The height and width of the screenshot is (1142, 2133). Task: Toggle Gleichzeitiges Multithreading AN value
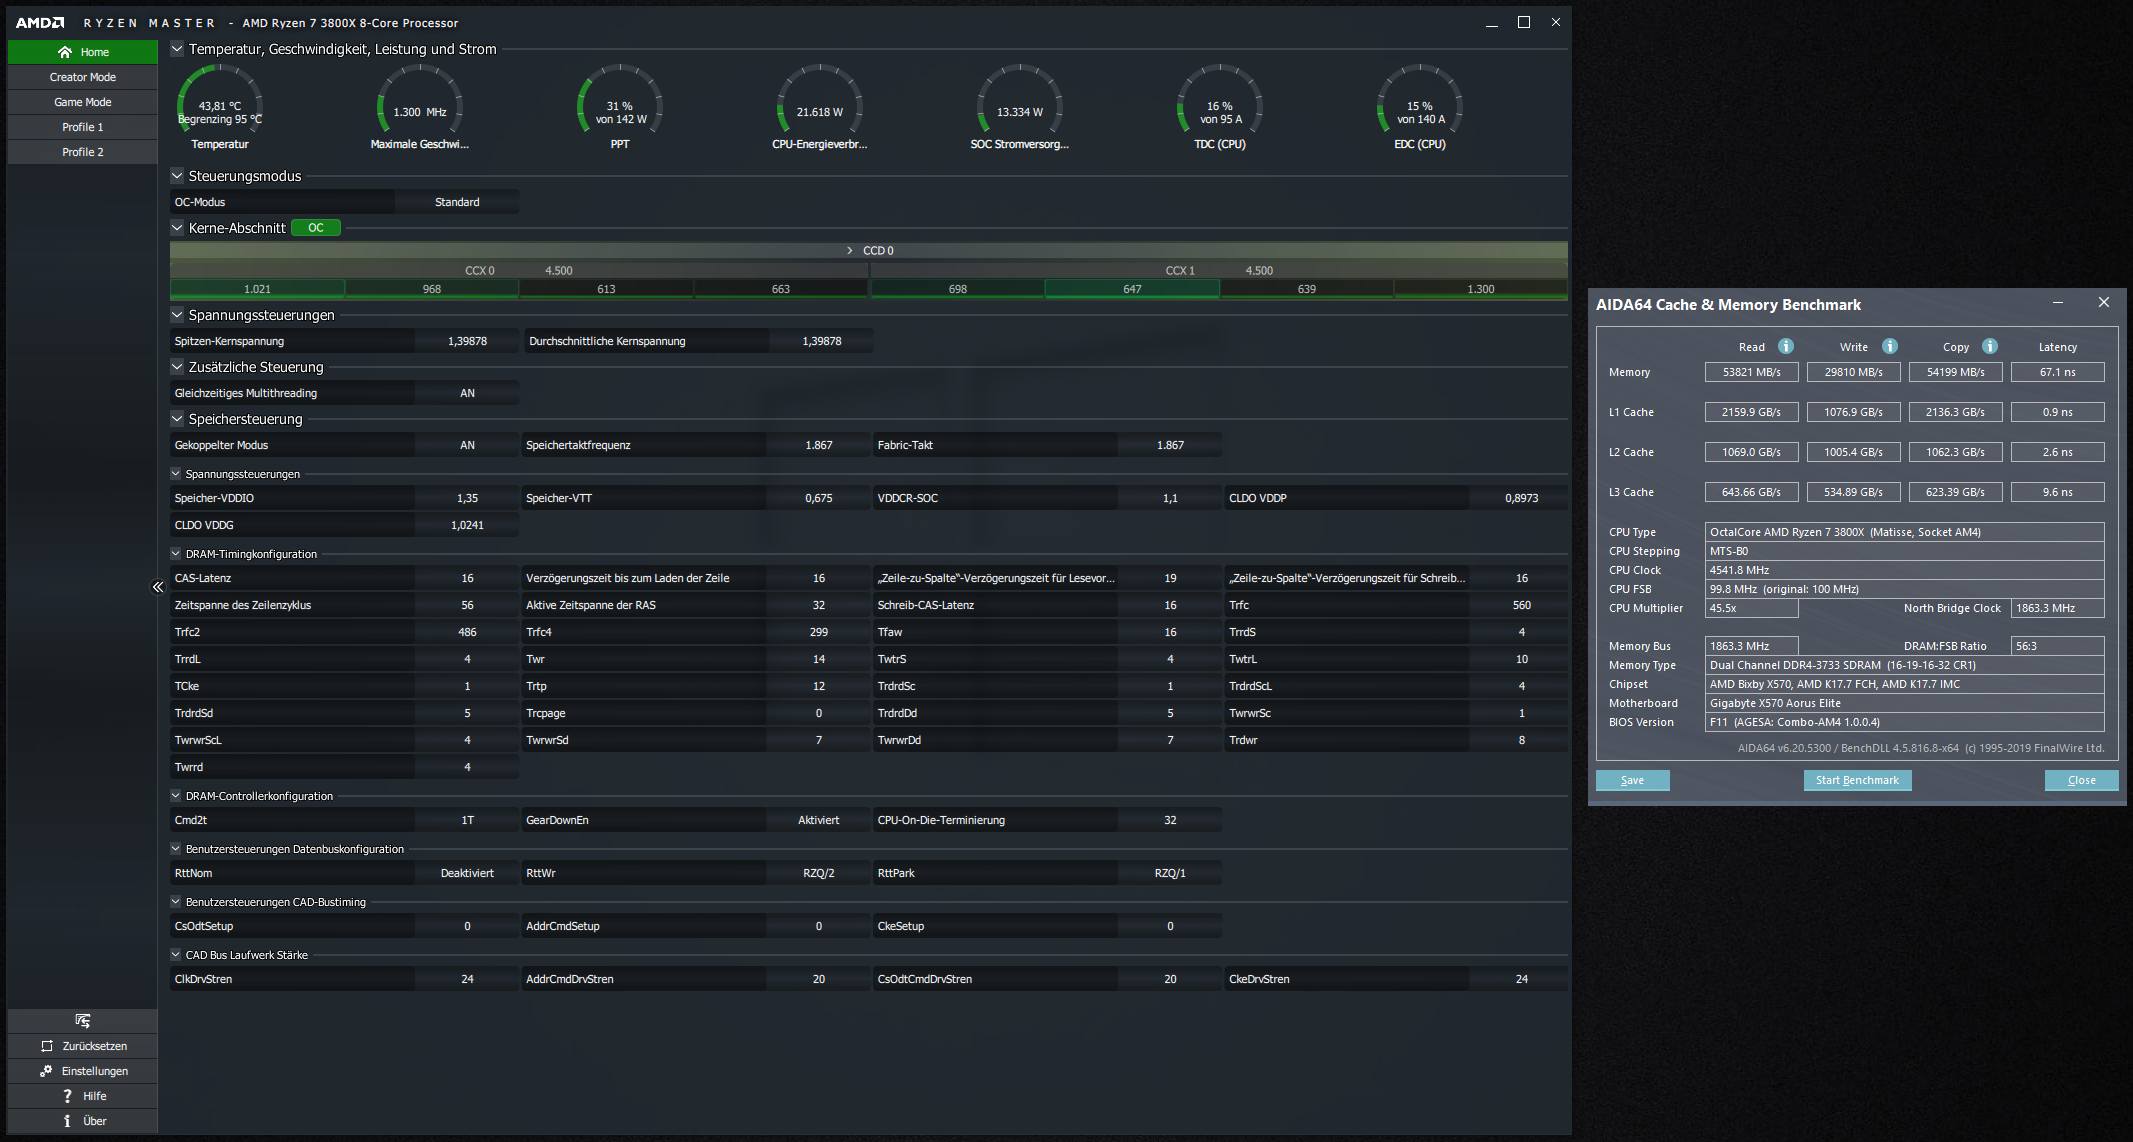coord(467,393)
